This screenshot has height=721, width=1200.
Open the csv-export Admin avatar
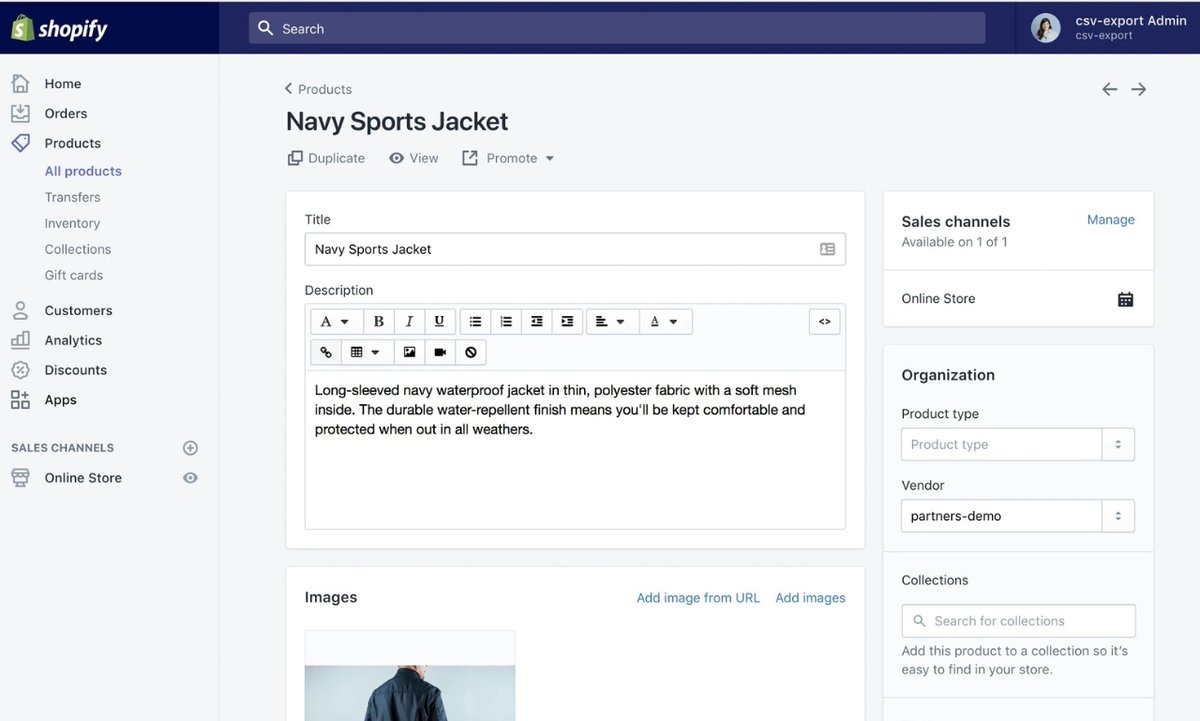[x=1046, y=28]
